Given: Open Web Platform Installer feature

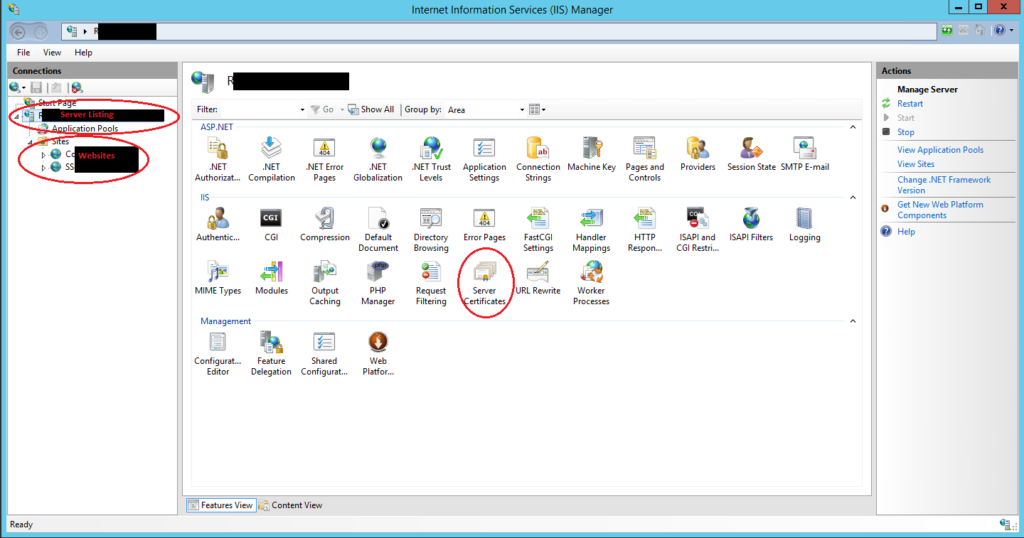Looking at the screenshot, I should tap(377, 353).
